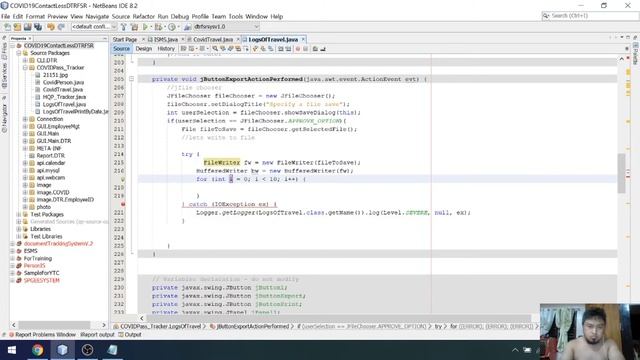Viewport: 640px width, 360px height.
Task: Click the NetBeans taskbar icon
Action: (62, 350)
